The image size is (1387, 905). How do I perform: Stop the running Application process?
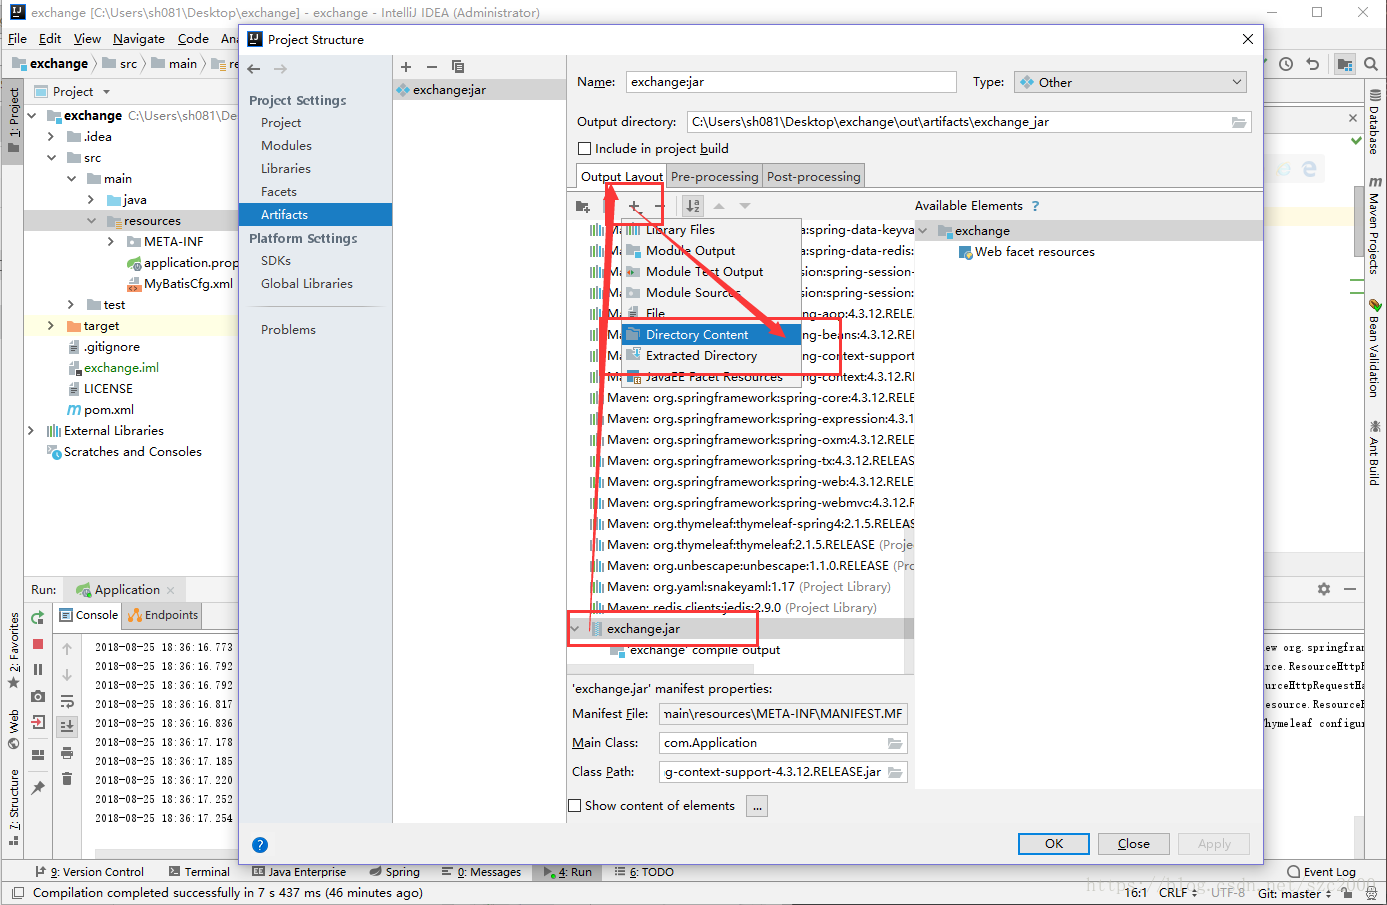coord(38,644)
